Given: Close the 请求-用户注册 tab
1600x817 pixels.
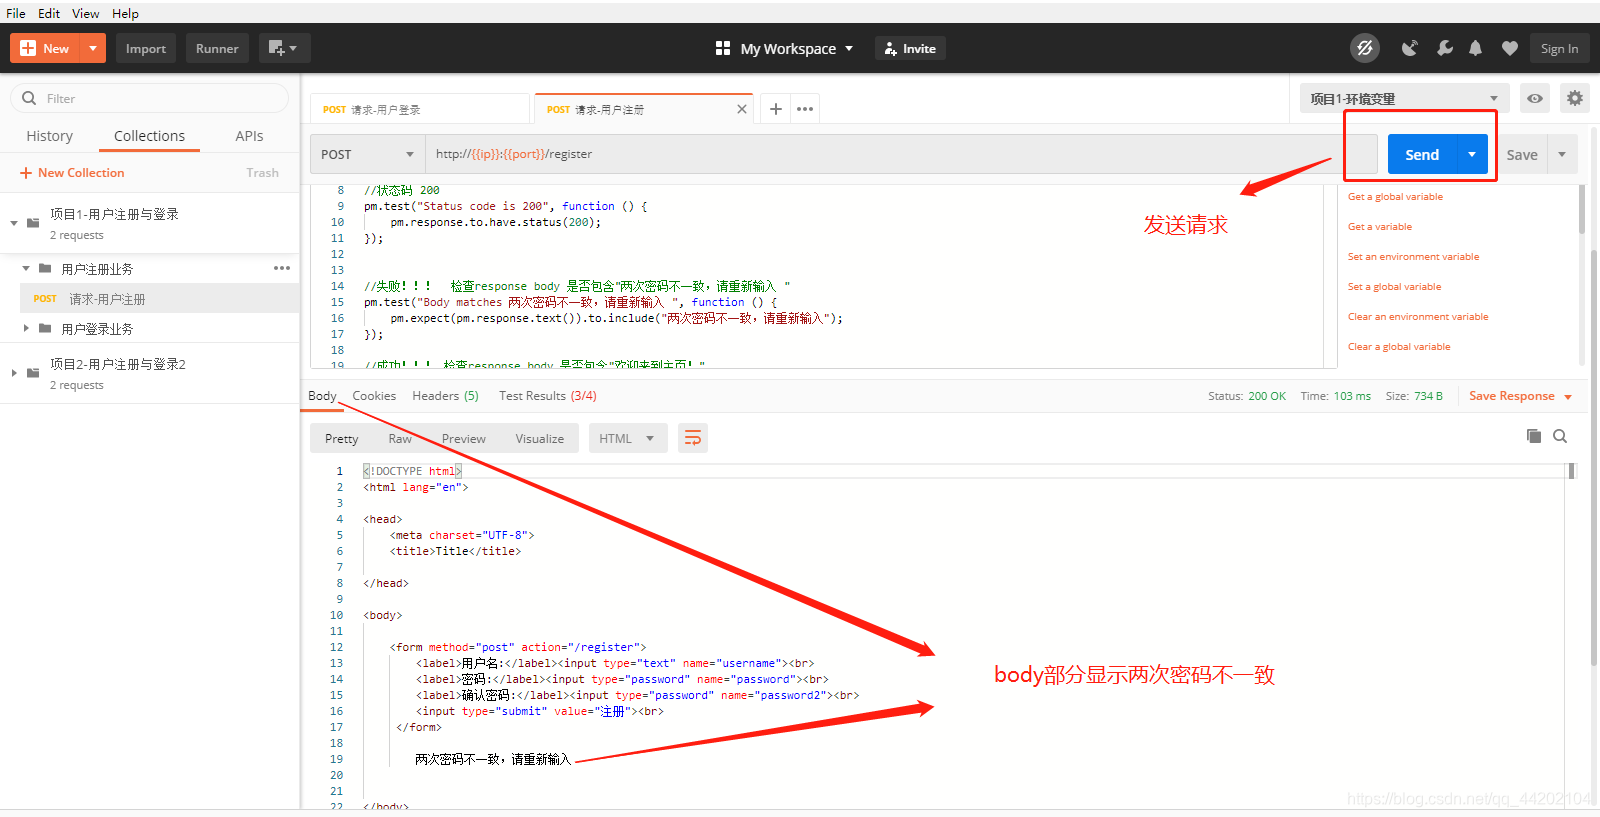Looking at the screenshot, I should (x=742, y=109).
